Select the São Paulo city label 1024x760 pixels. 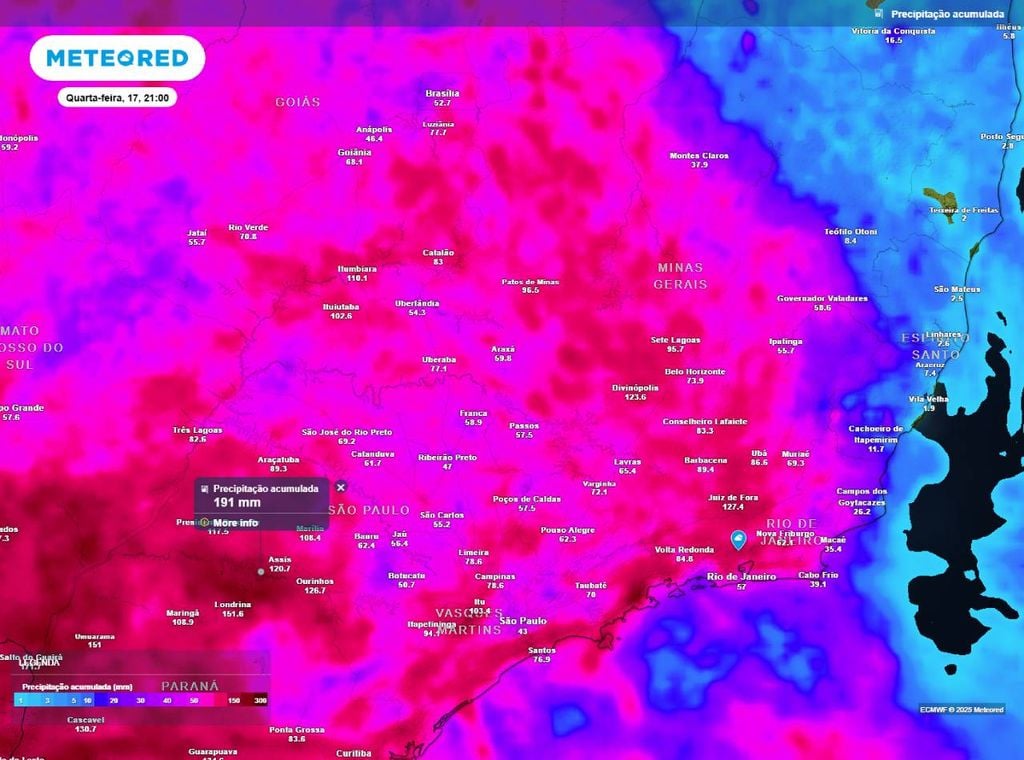[x=521, y=621]
